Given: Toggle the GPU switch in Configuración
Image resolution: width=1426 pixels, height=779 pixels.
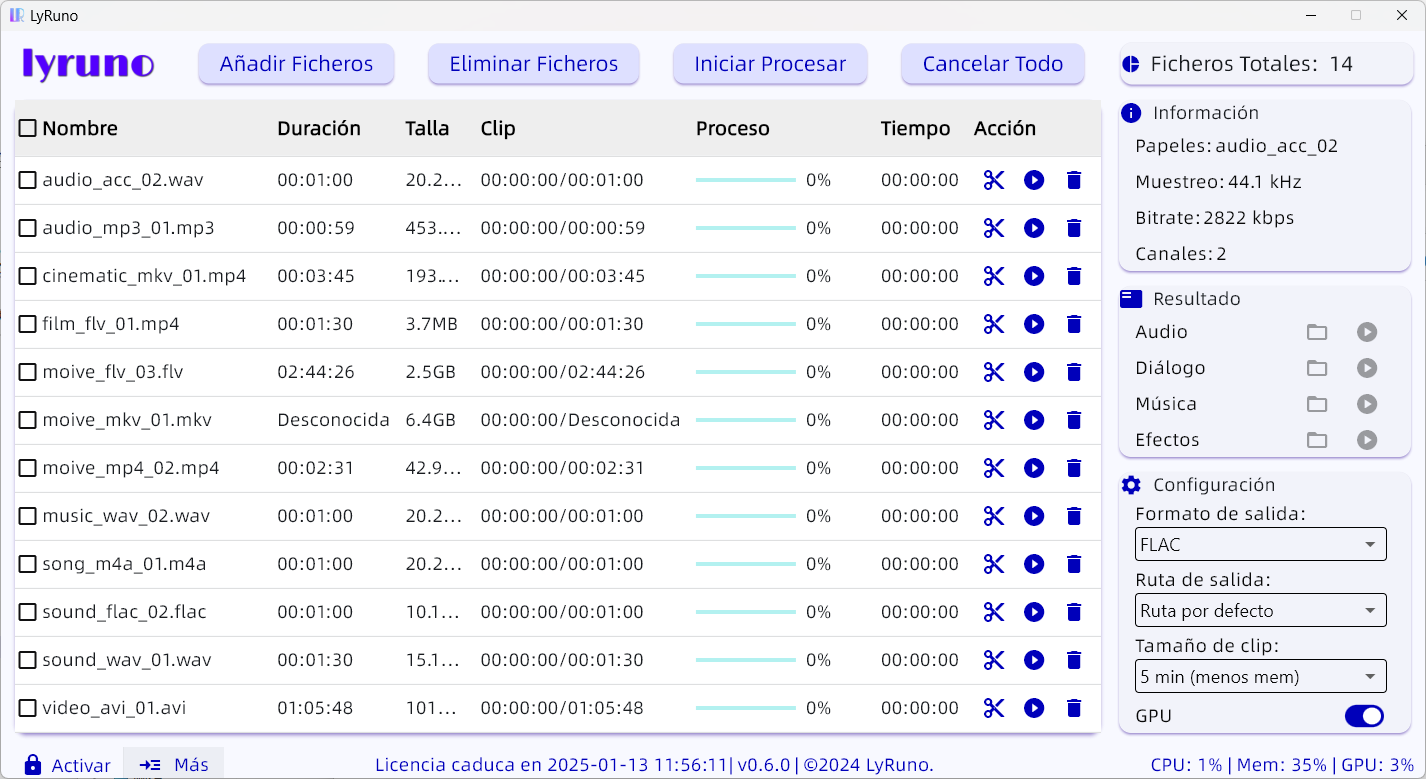Looking at the screenshot, I should pyautogui.click(x=1364, y=716).
